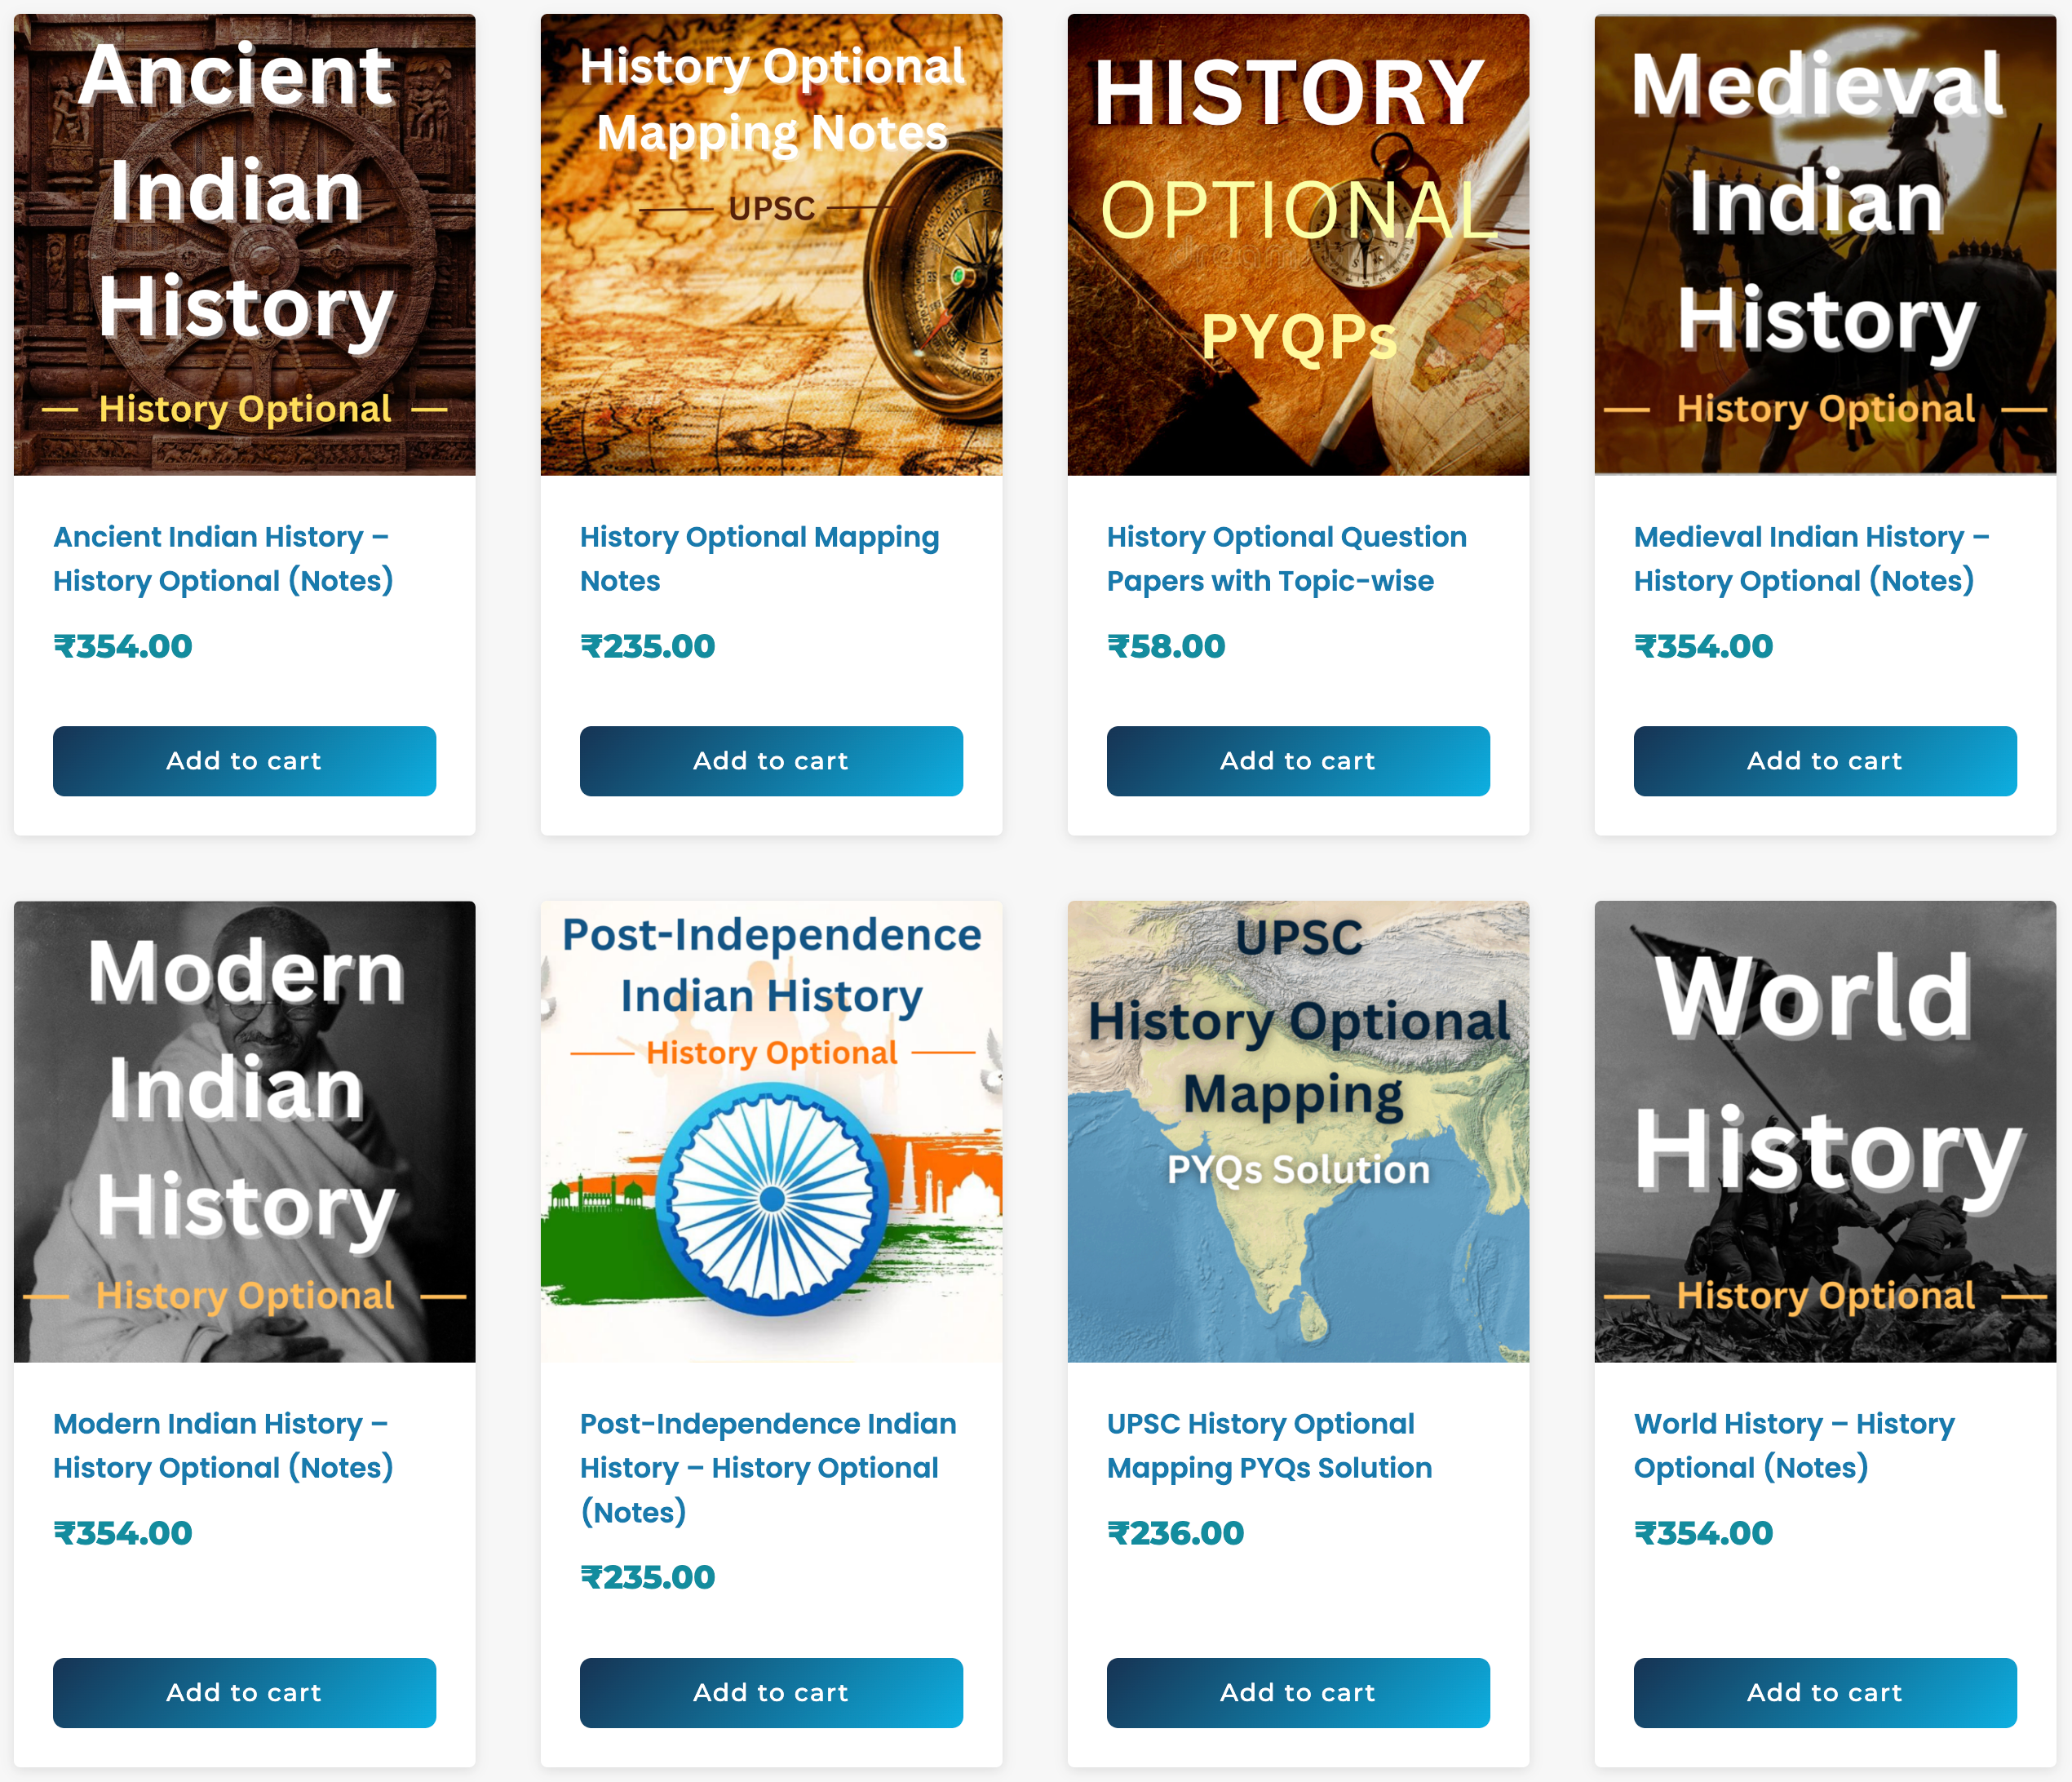2072x1782 pixels.
Task: Add History Optional Question Papers to cart
Action: (1298, 761)
